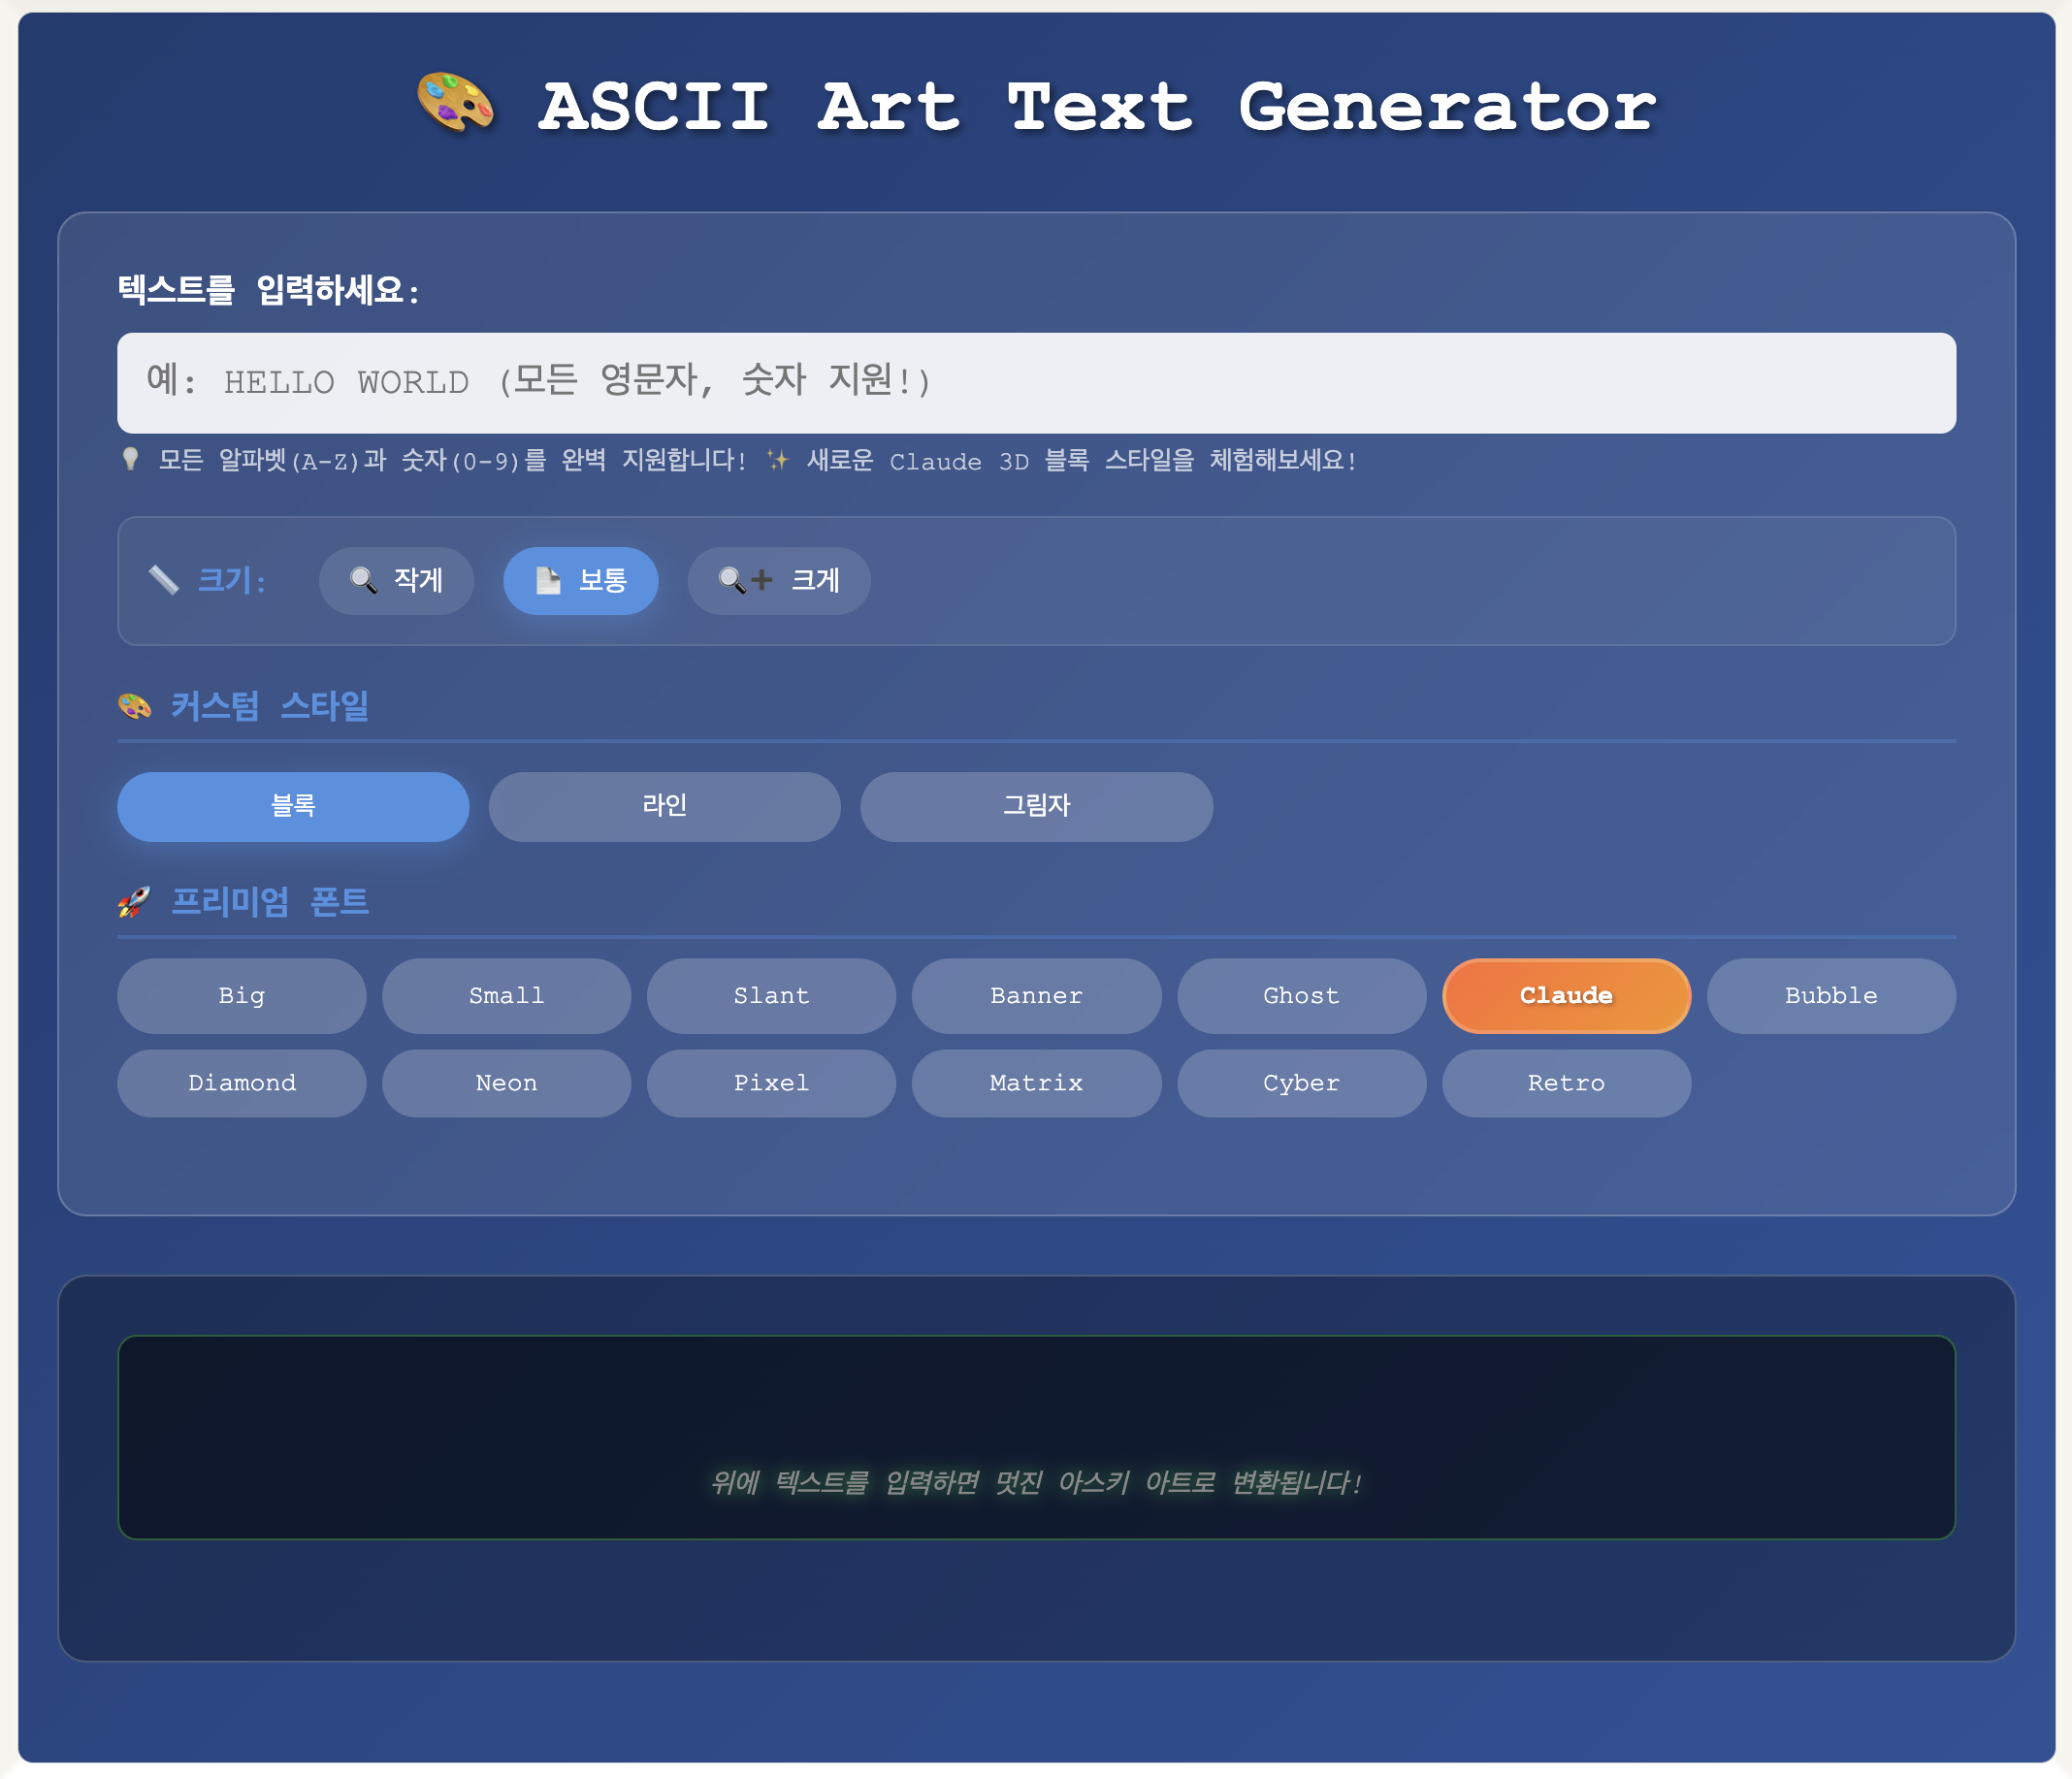Pick the Matrix premium font
The height and width of the screenshot is (1779, 2072).
(x=1036, y=1083)
